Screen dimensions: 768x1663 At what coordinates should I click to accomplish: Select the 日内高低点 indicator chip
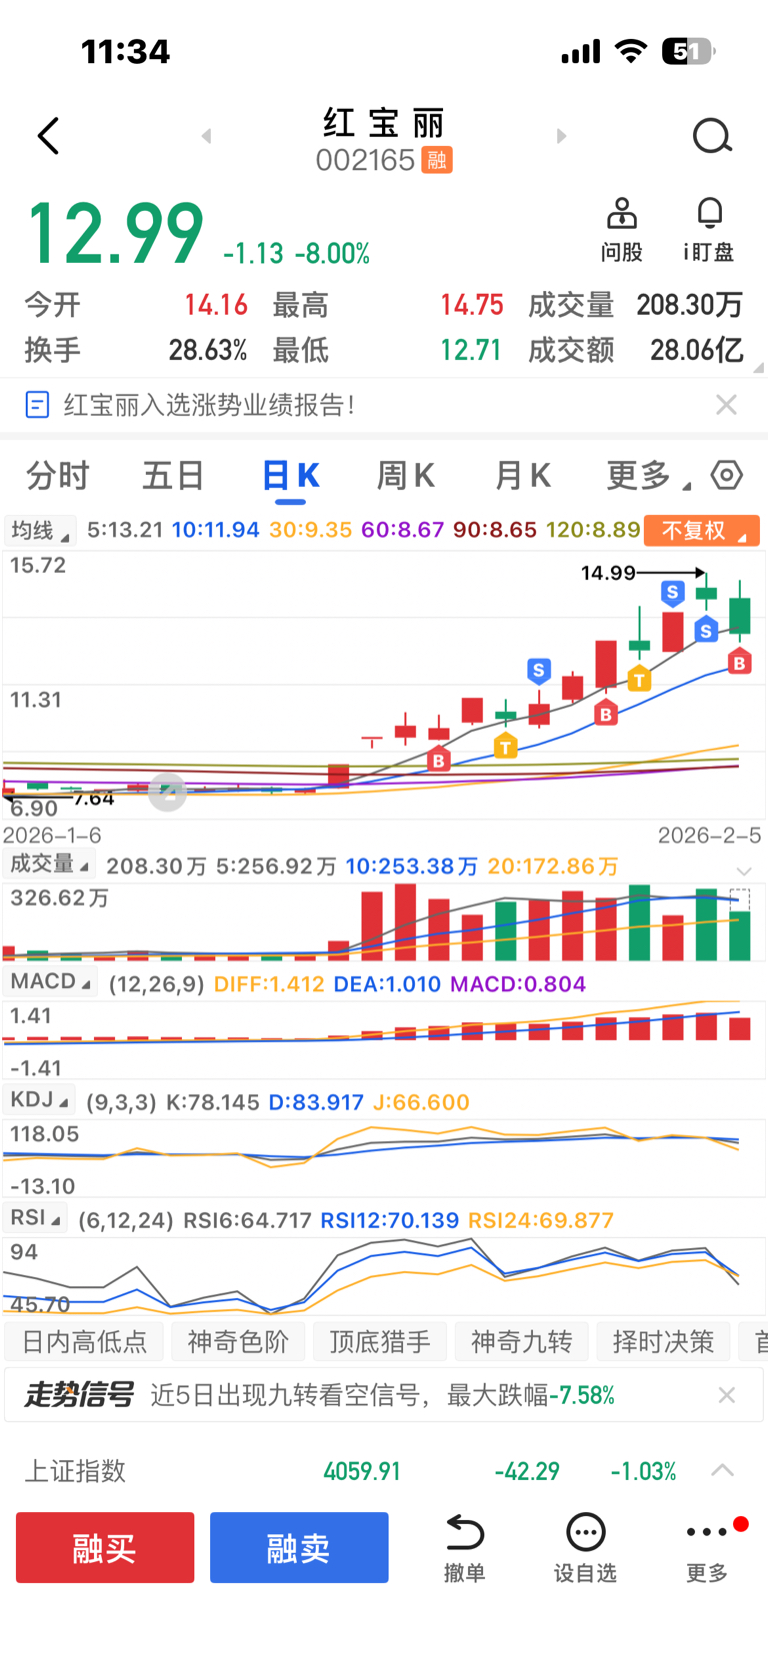tap(84, 1342)
